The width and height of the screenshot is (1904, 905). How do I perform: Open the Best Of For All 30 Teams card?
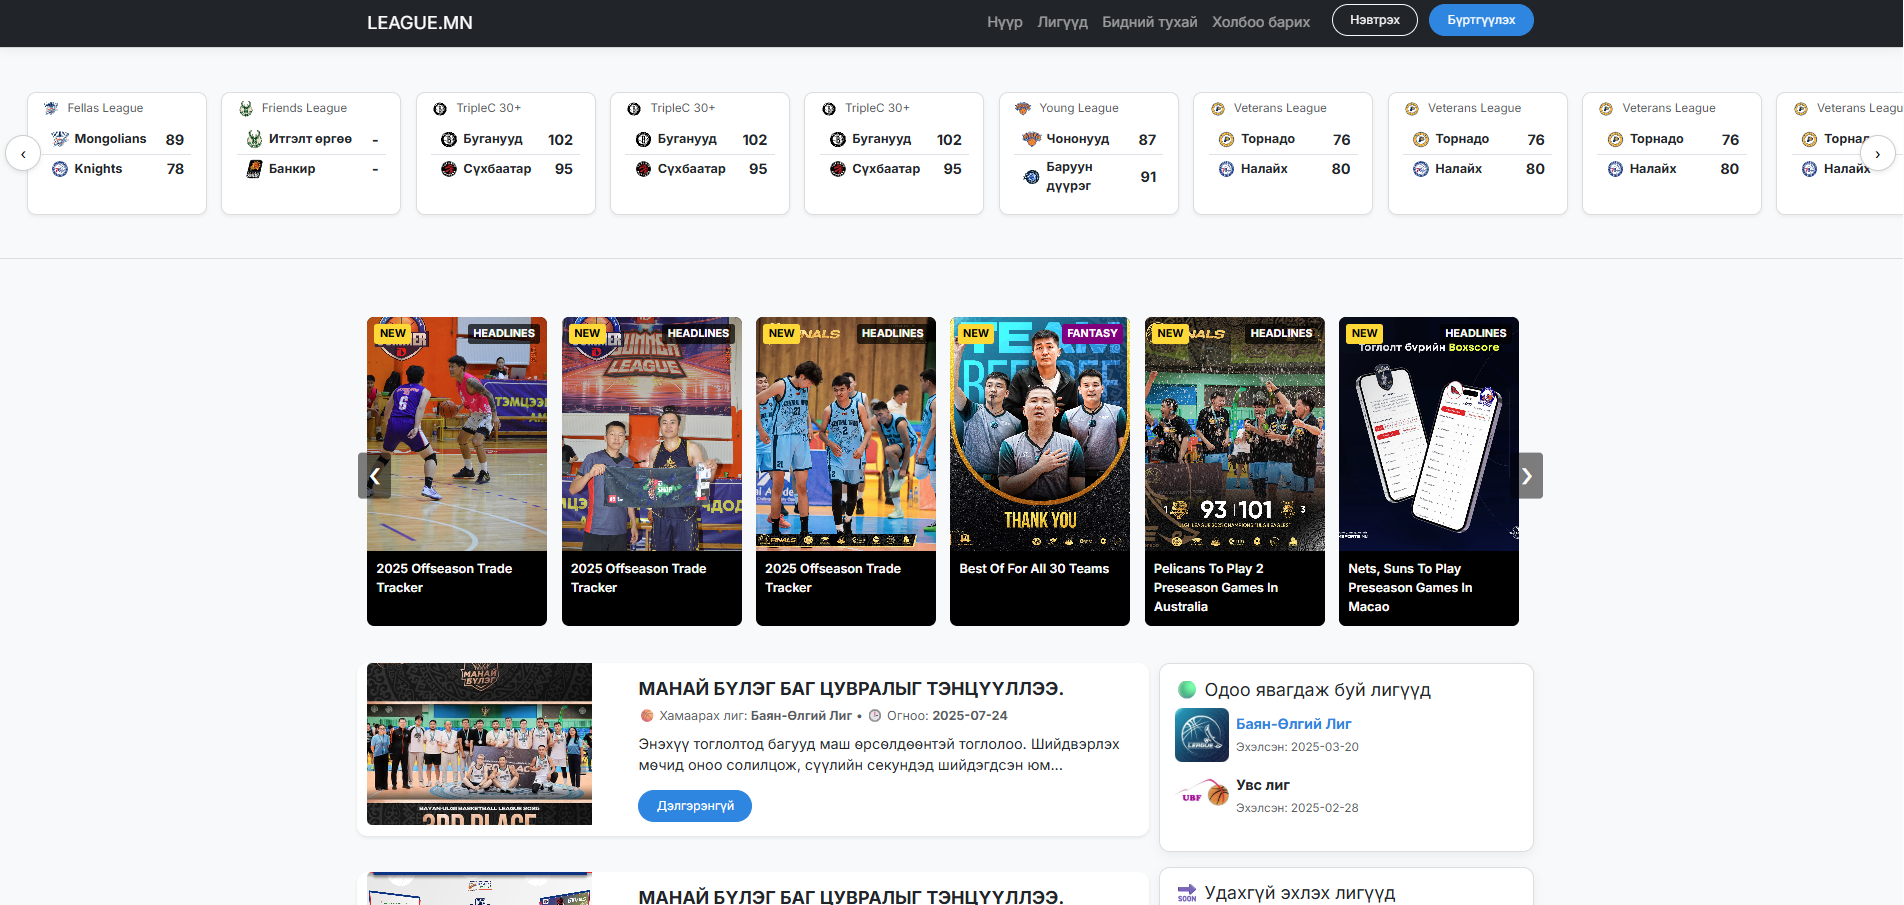[1039, 471]
